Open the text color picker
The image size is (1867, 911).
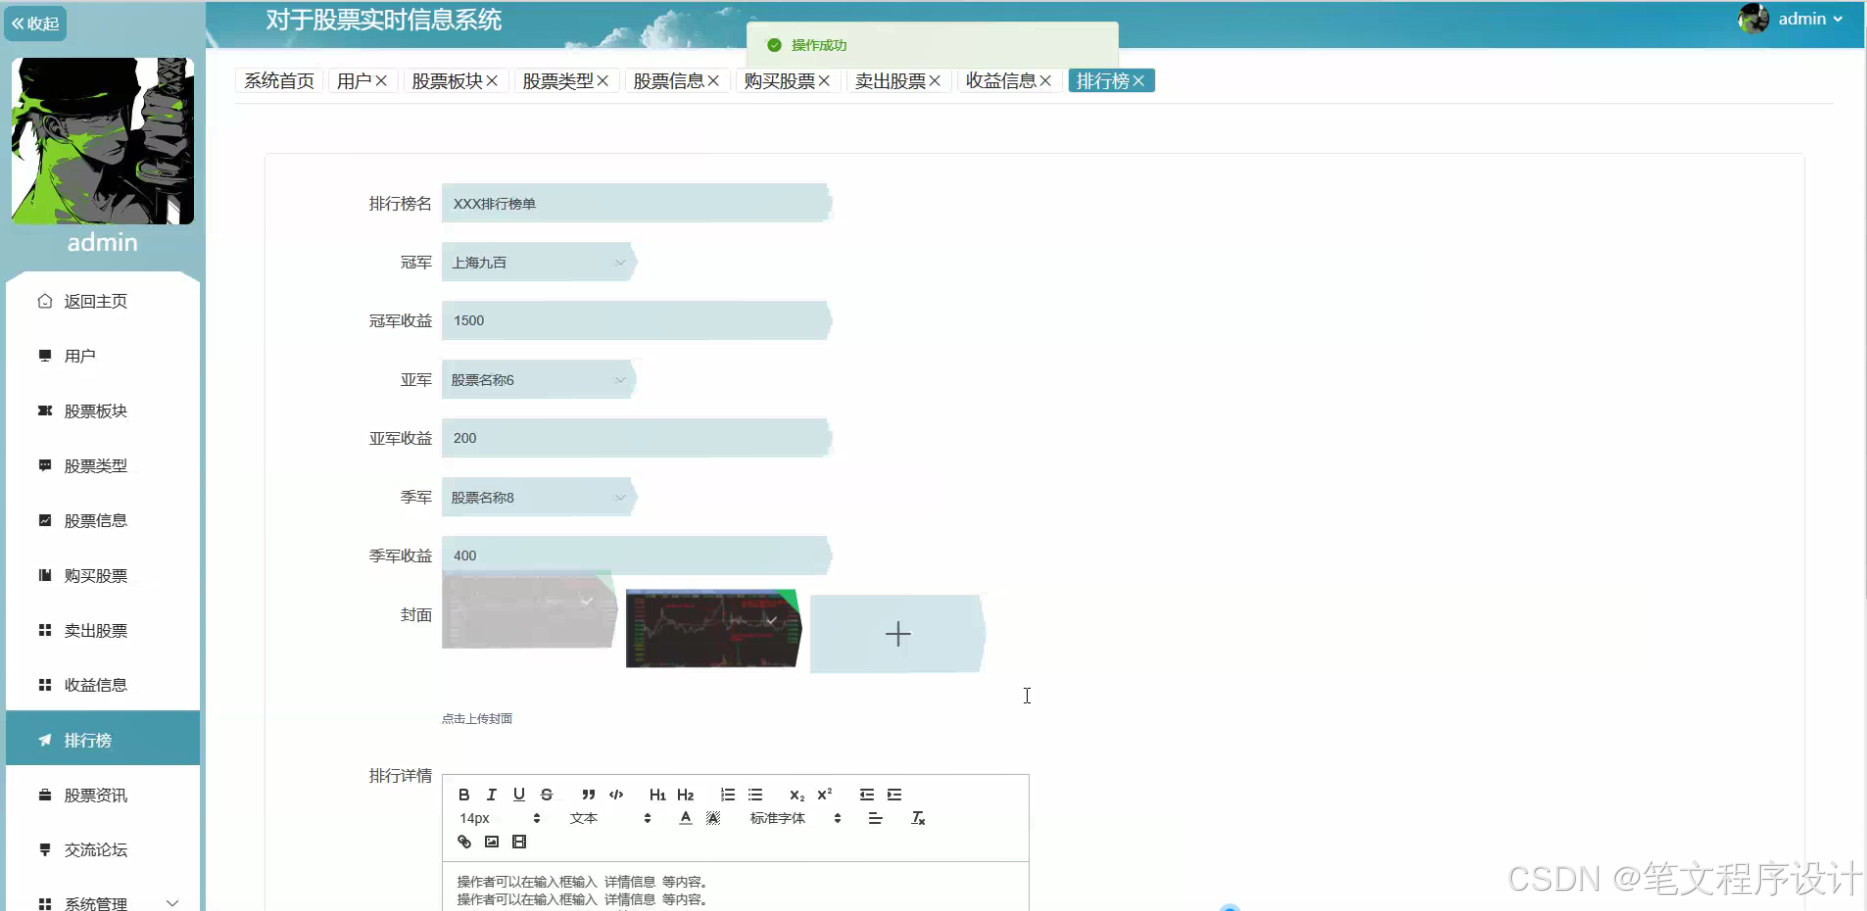tap(685, 818)
